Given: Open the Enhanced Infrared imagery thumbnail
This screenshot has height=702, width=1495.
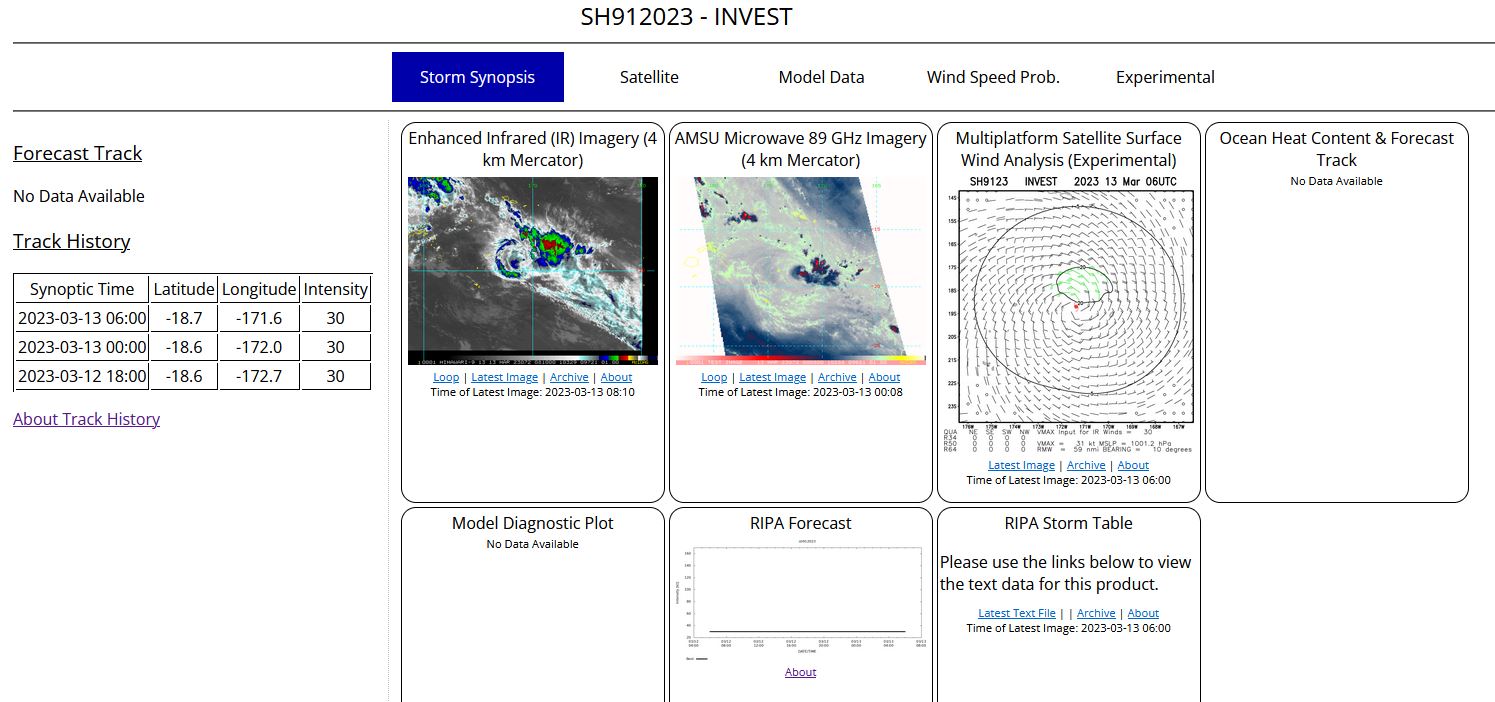Looking at the screenshot, I should (533, 270).
